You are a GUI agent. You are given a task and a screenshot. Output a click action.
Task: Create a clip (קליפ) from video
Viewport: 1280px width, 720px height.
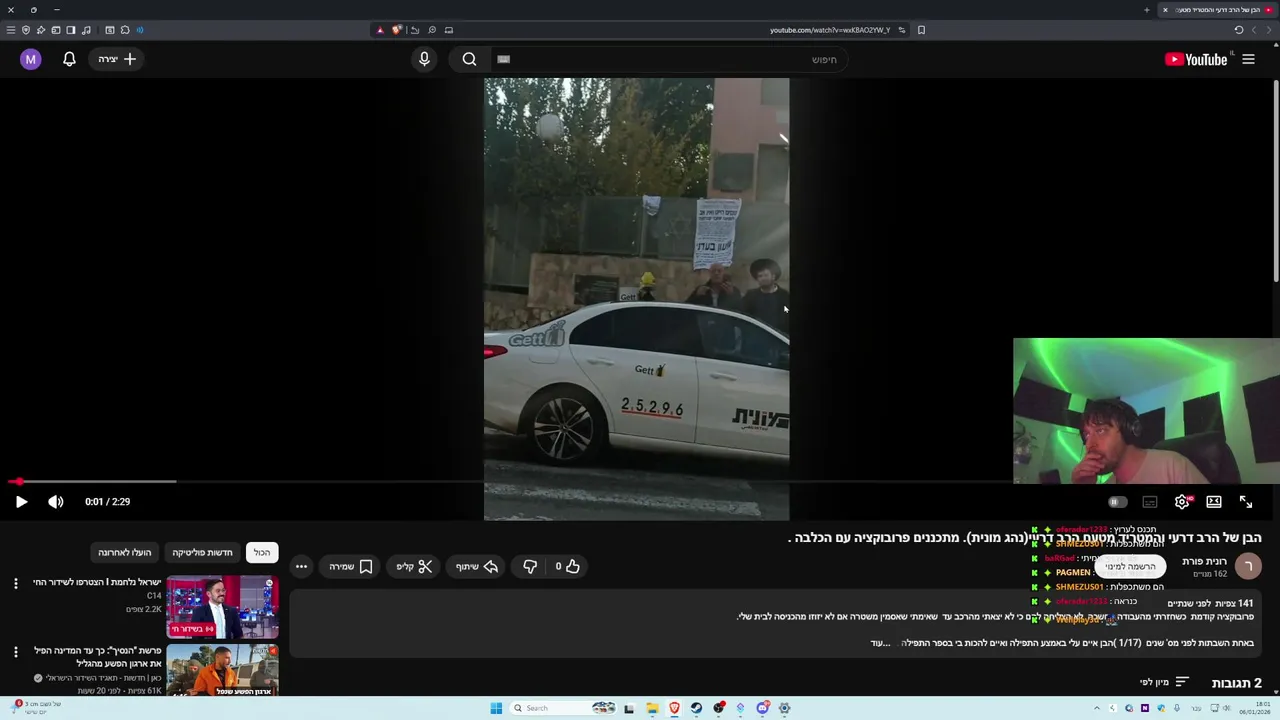(414, 566)
